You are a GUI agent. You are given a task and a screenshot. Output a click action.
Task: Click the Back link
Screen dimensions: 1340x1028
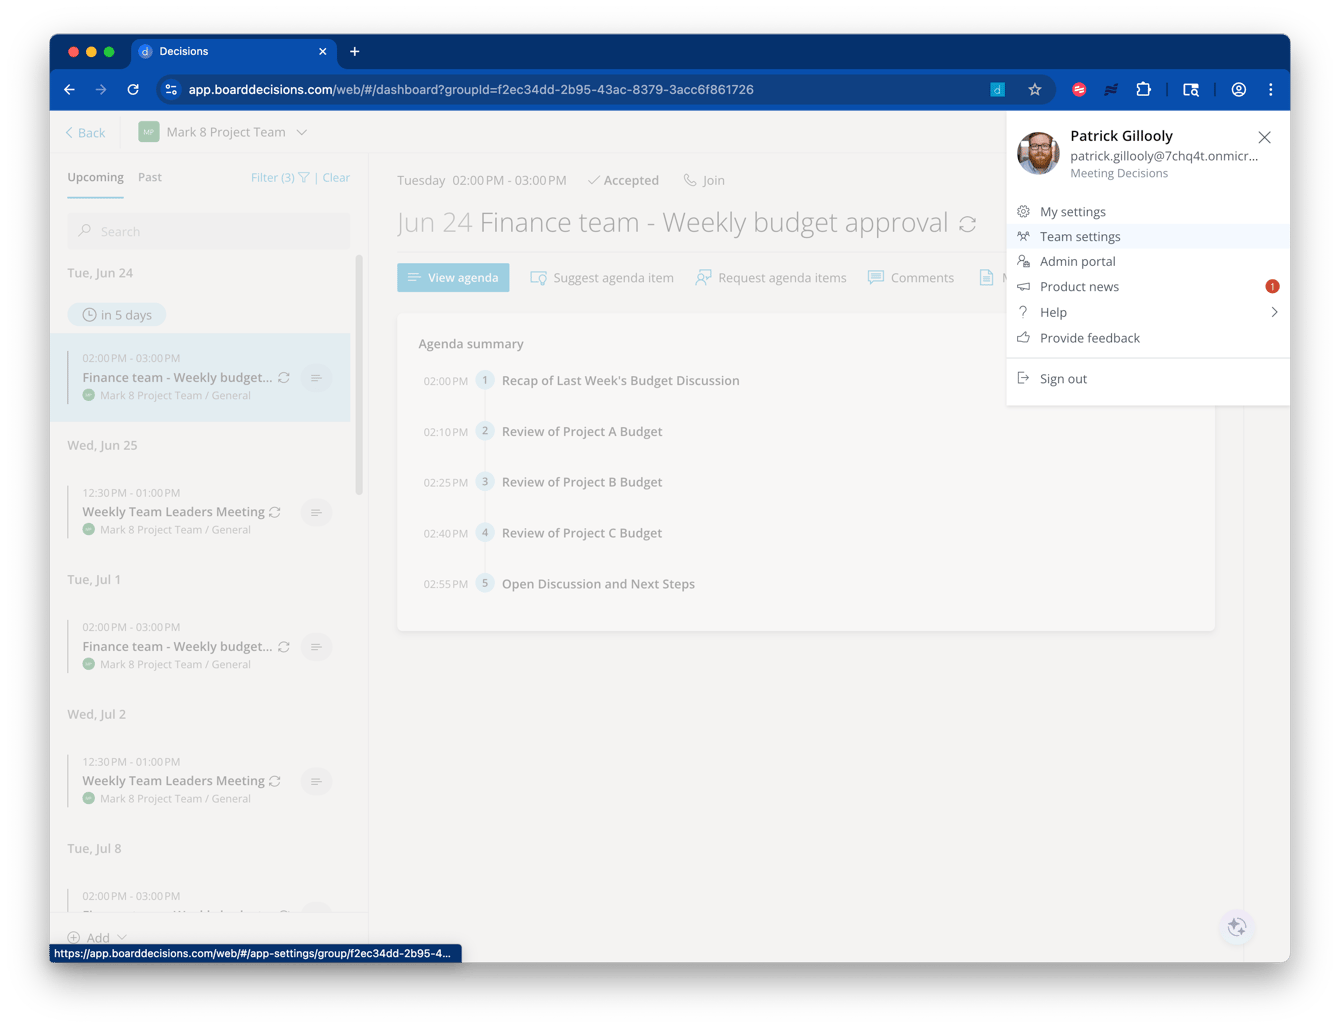coord(84,131)
